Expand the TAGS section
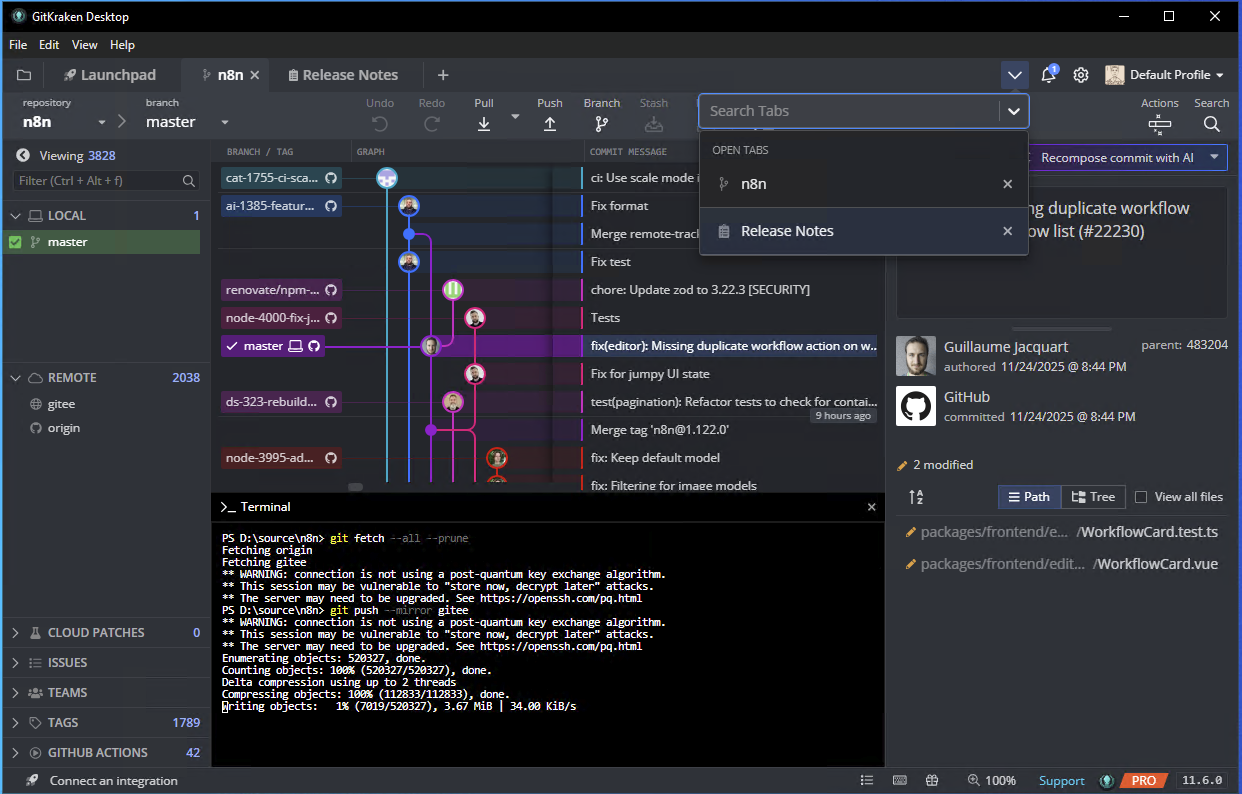Image resolution: width=1242 pixels, height=794 pixels. tap(15, 723)
